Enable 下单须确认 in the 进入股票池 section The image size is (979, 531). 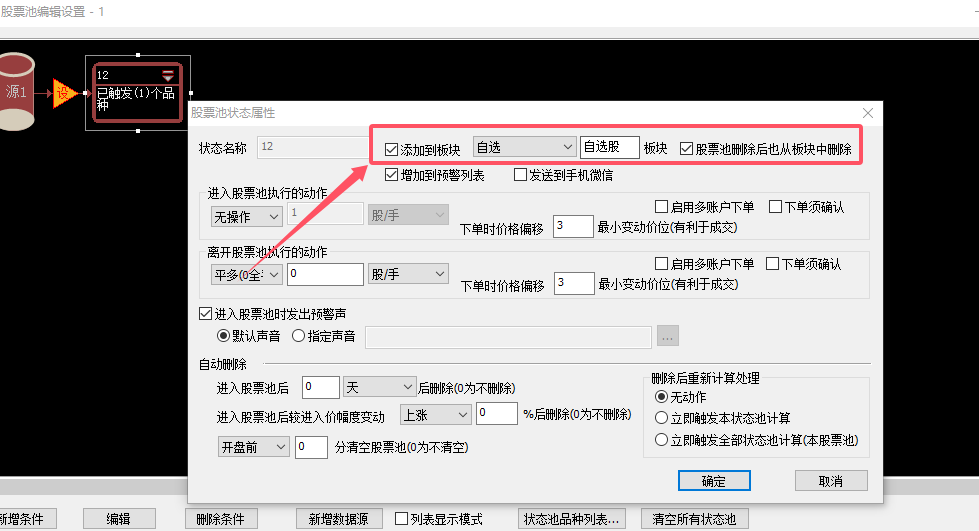click(775, 207)
